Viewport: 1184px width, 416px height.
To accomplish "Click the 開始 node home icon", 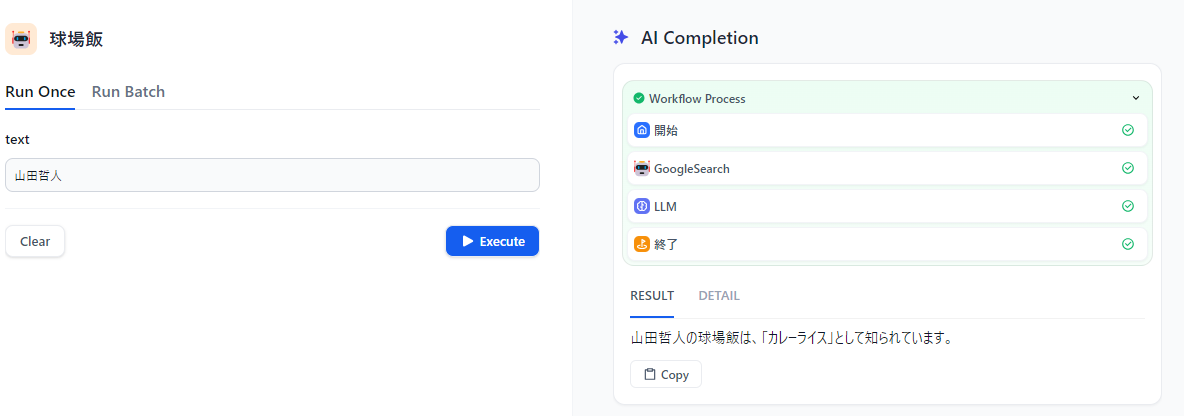I will coord(642,130).
